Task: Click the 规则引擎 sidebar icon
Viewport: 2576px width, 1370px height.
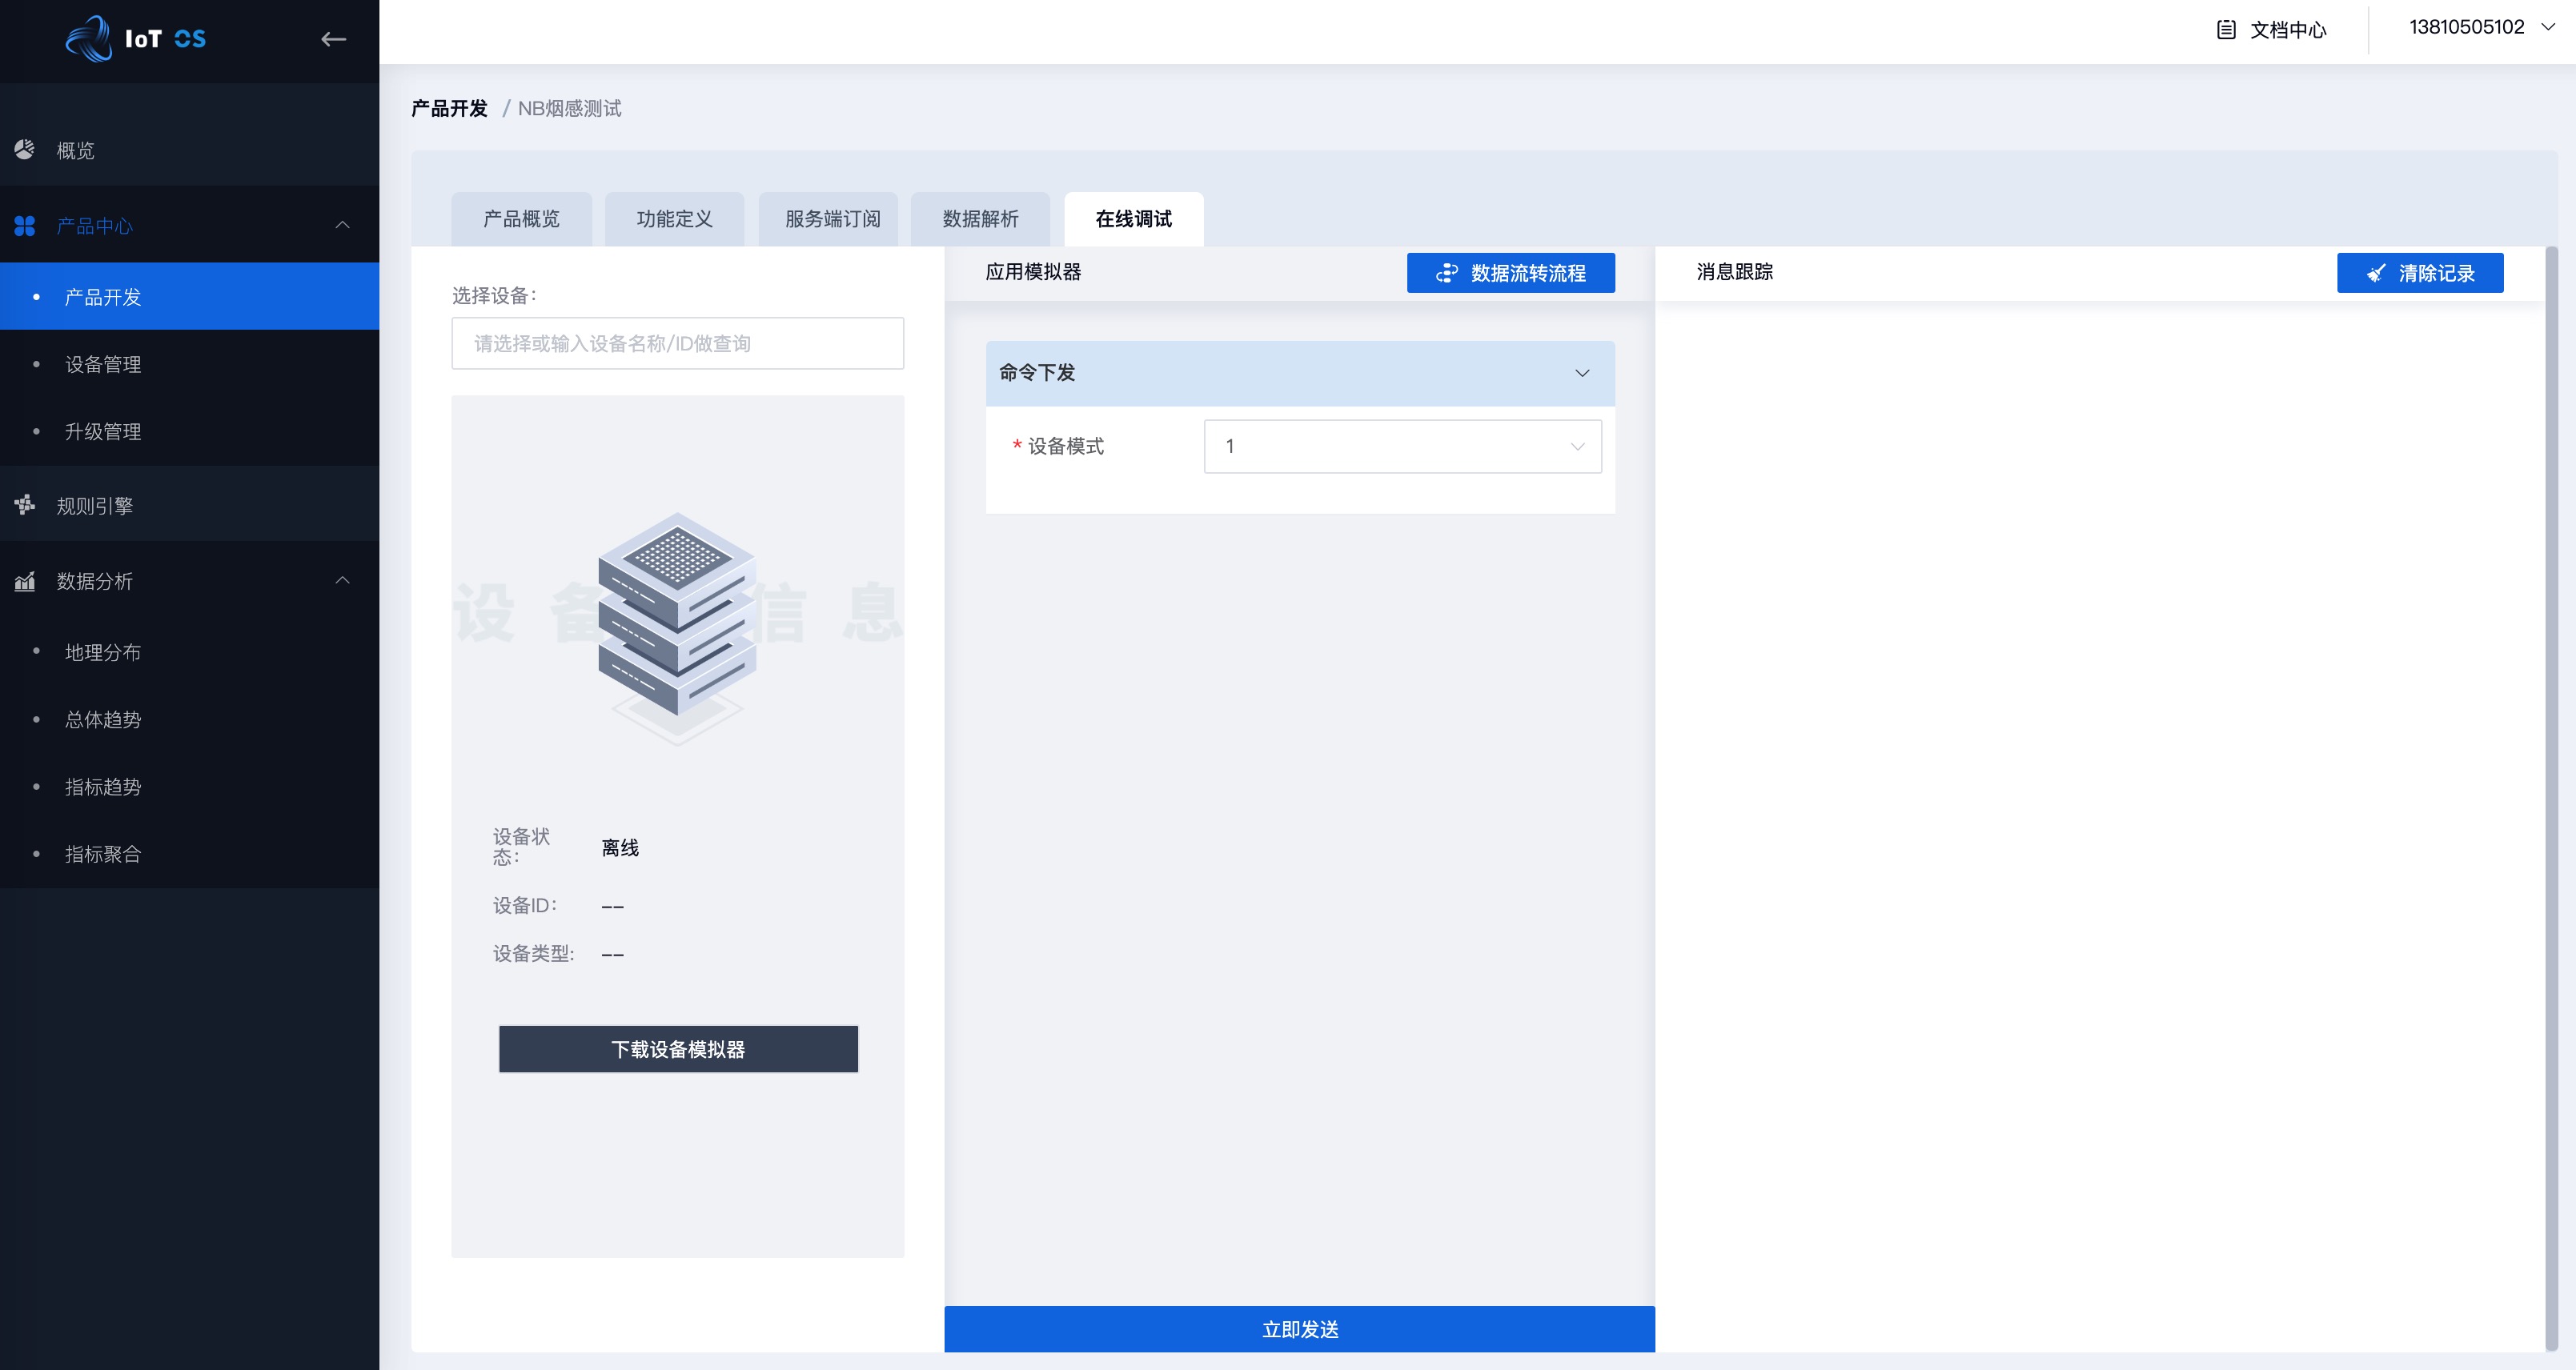Action: (x=25, y=505)
